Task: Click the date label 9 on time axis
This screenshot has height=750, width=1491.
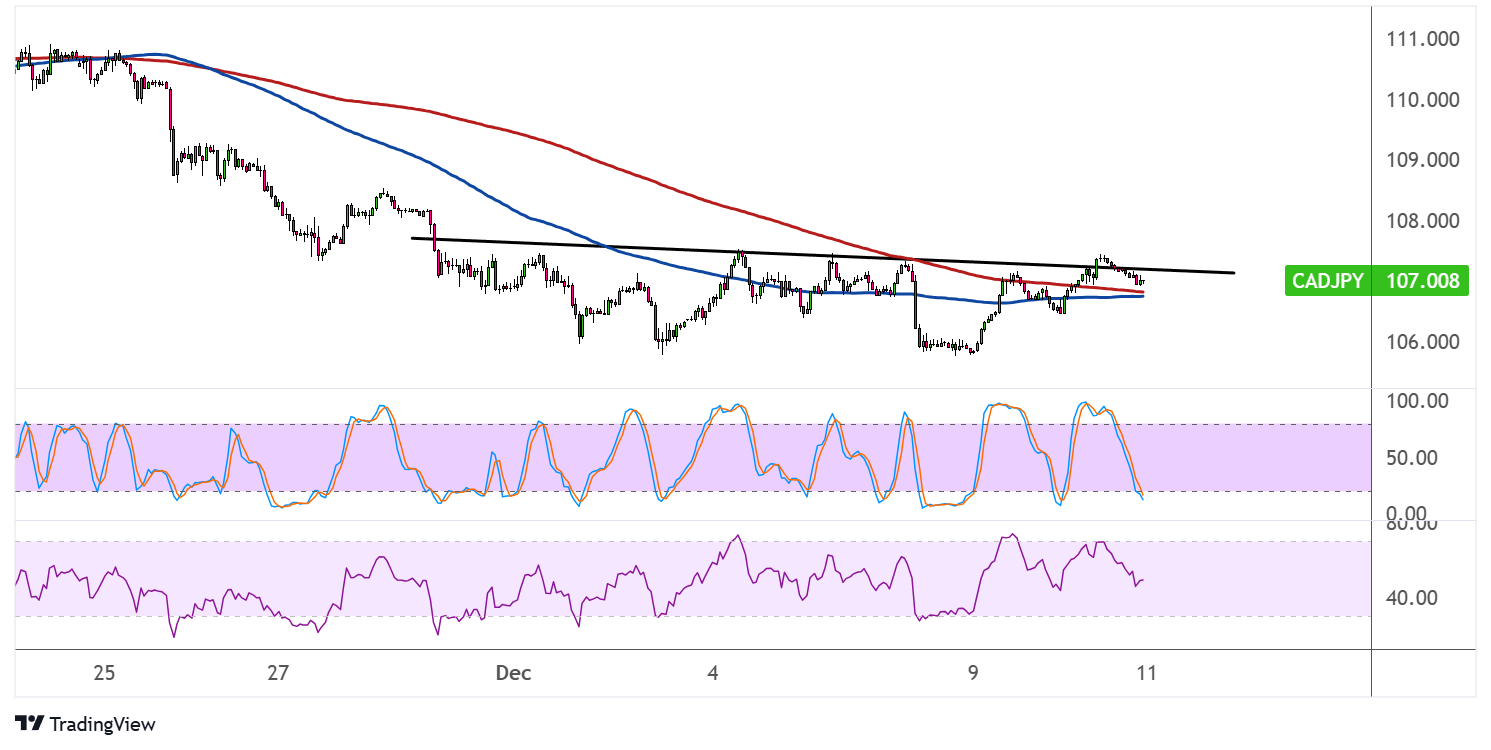Action: [973, 673]
